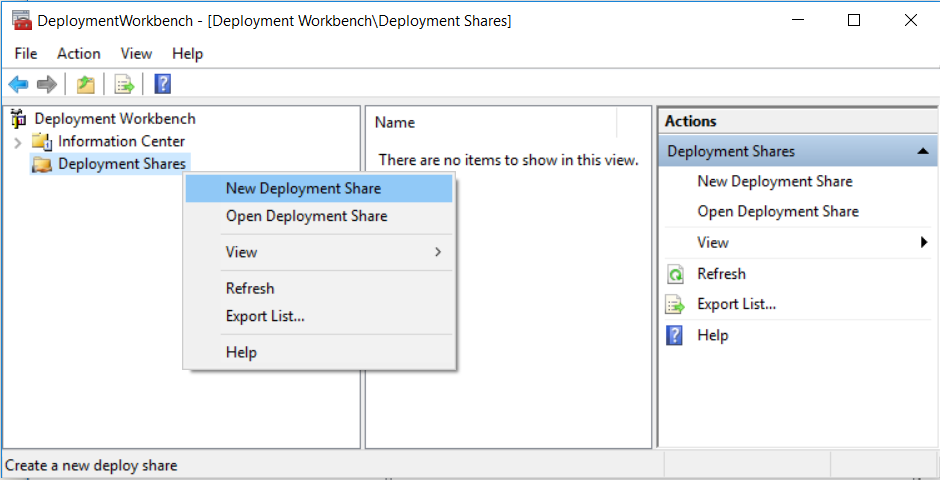Viewport: 940px width, 480px height.
Task: Click the Information Center folder icon
Action: tap(41, 141)
